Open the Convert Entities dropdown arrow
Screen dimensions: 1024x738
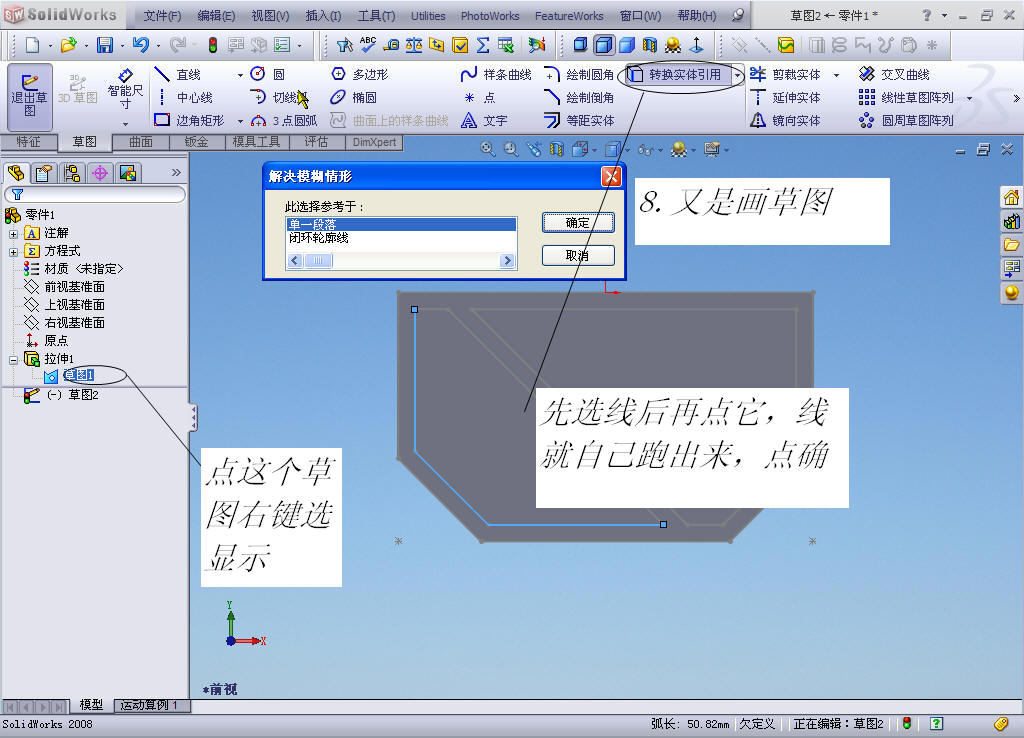coord(737,75)
